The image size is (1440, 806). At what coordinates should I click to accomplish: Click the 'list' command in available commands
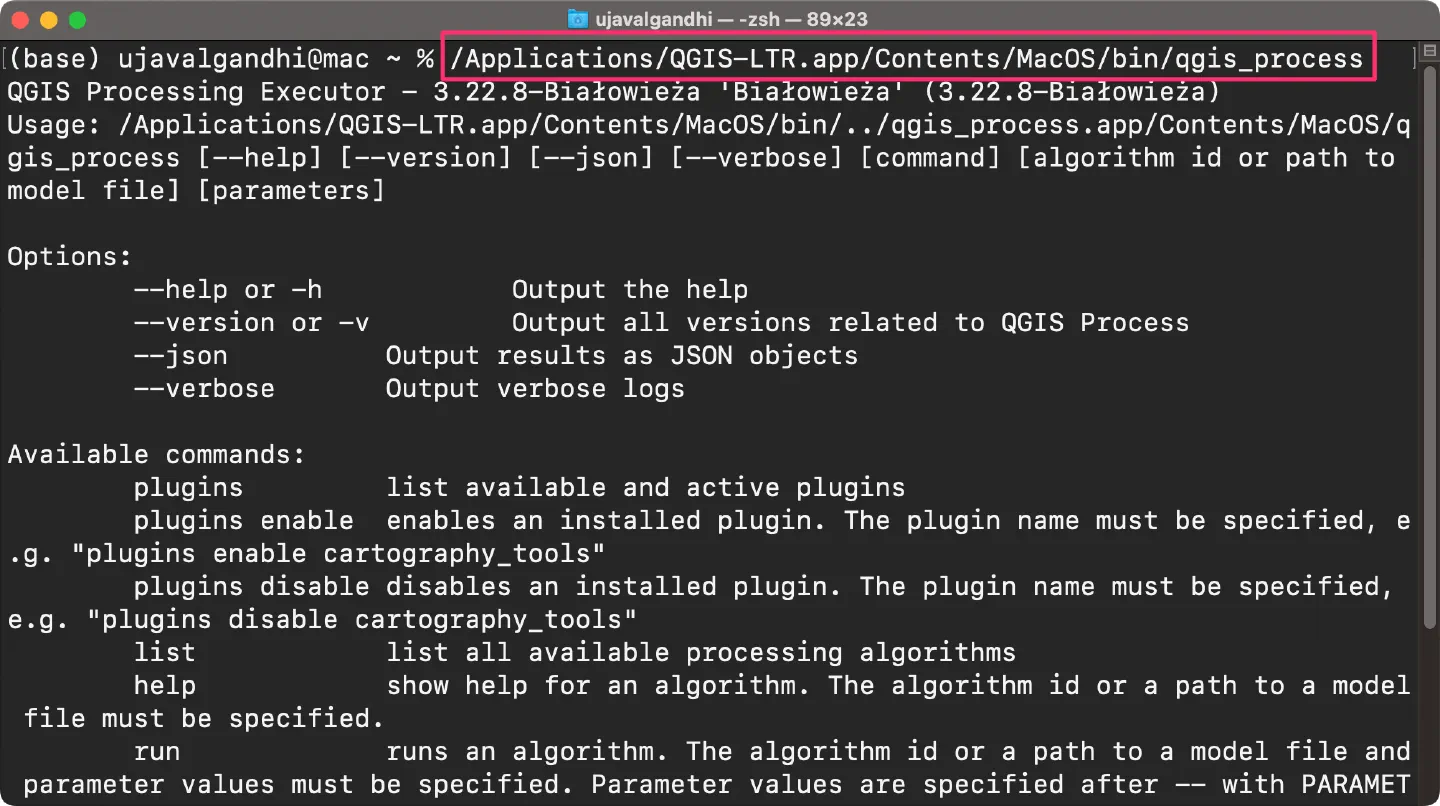click(165, 653)
